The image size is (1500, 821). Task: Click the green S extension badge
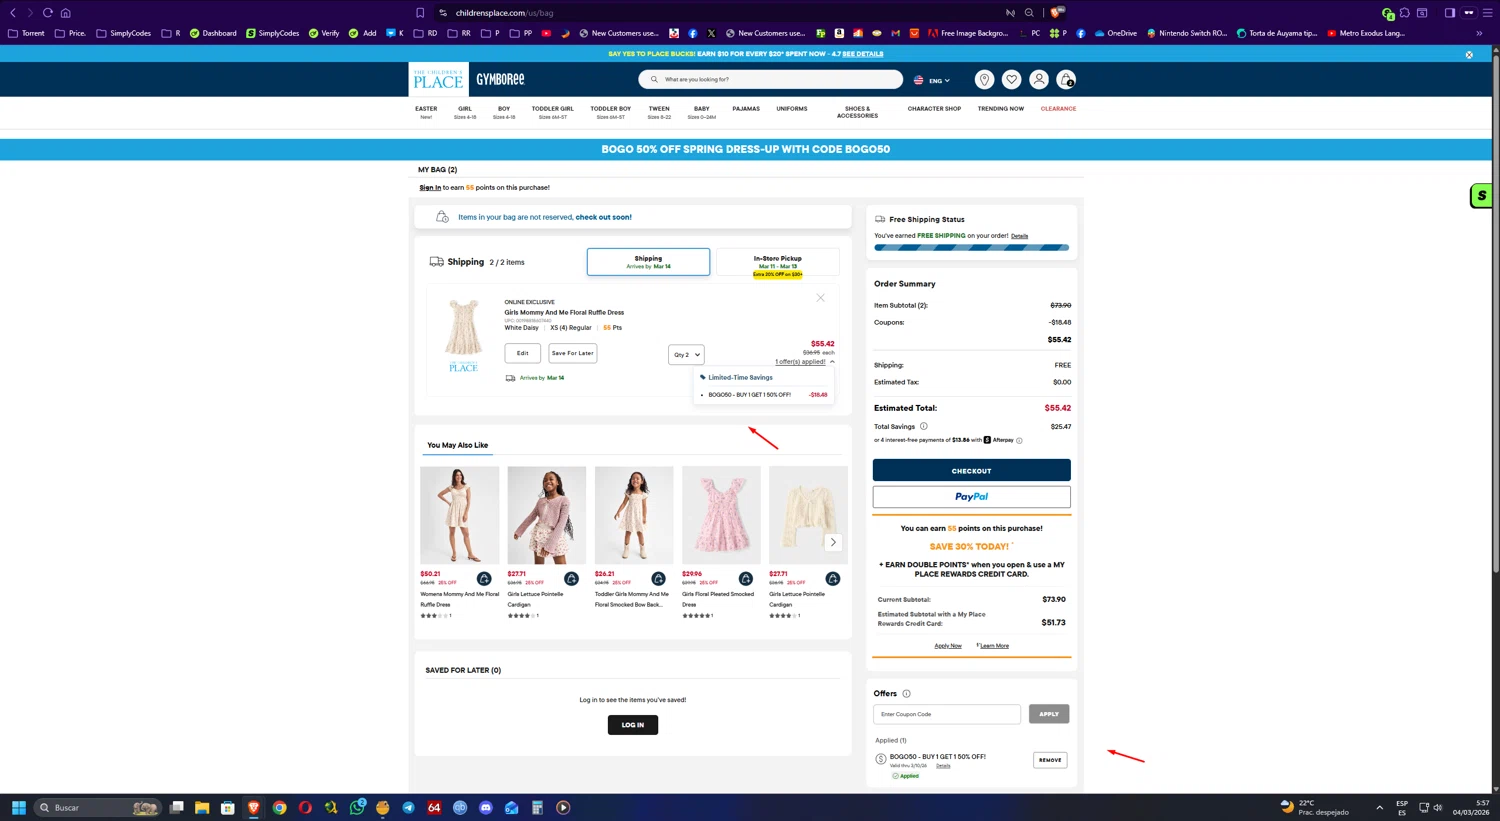(1482, 196)
